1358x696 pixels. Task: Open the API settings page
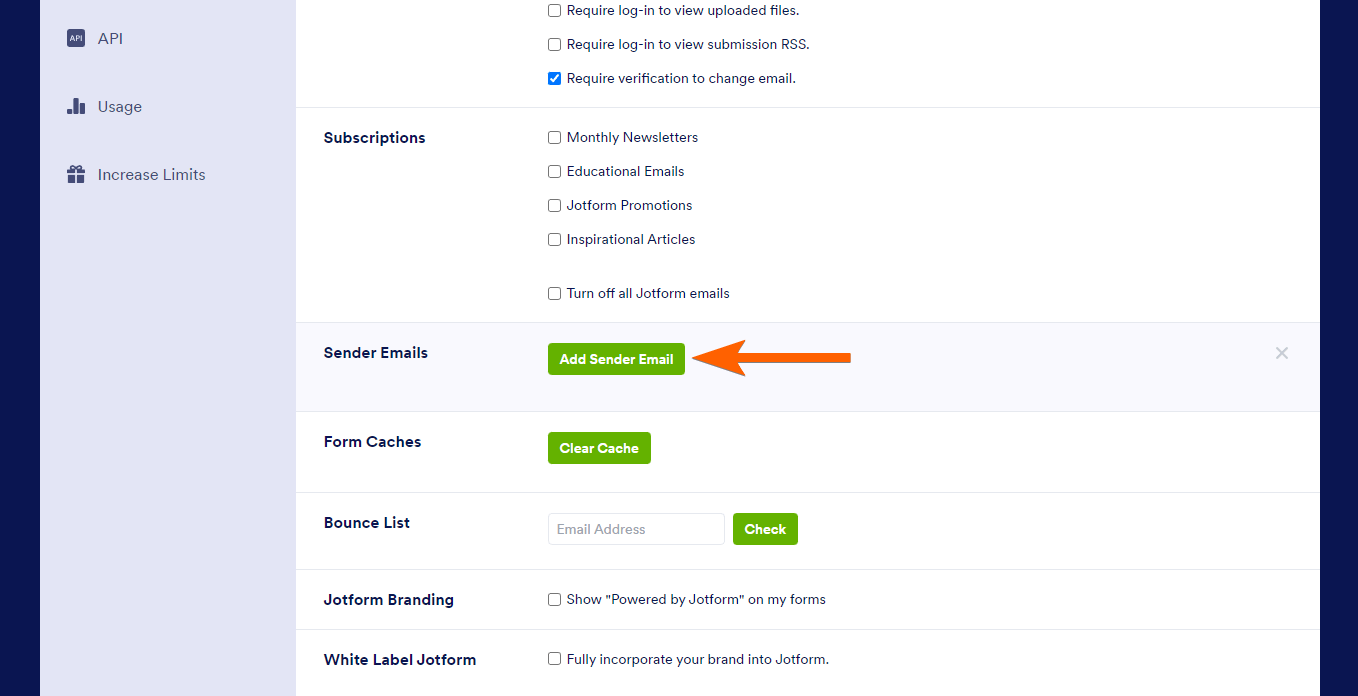click(110, 39)
